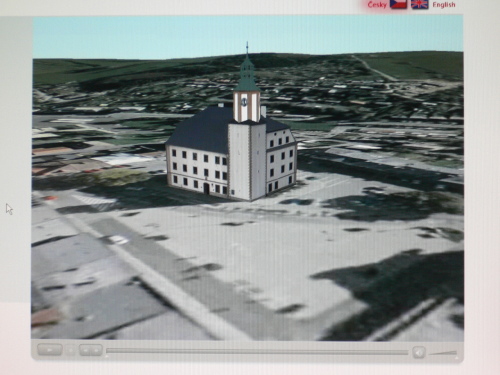This screenshot has height=375, width=500.
Task: Step the video forward one frame
Action: pos(97,350)
